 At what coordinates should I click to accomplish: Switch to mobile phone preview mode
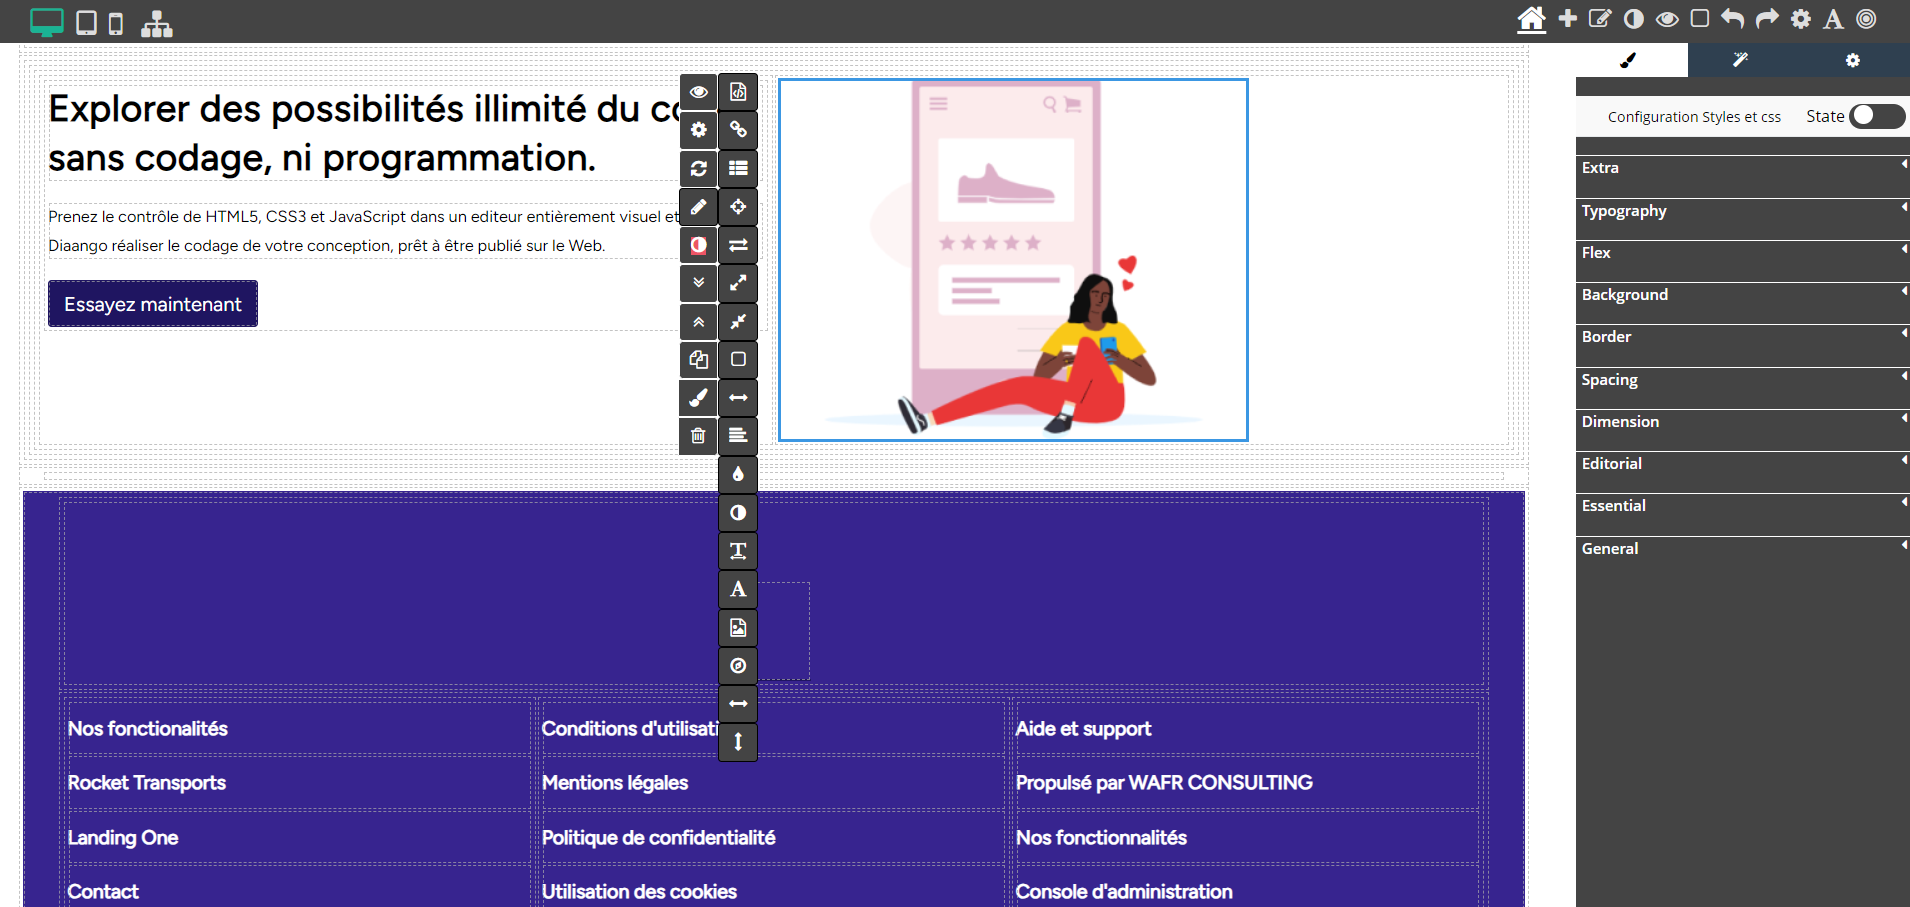[x=116, y=23]
